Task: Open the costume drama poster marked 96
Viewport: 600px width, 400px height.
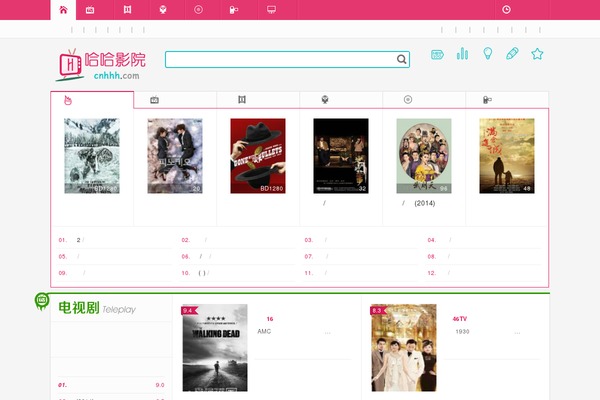Action: tap(424, 156)
